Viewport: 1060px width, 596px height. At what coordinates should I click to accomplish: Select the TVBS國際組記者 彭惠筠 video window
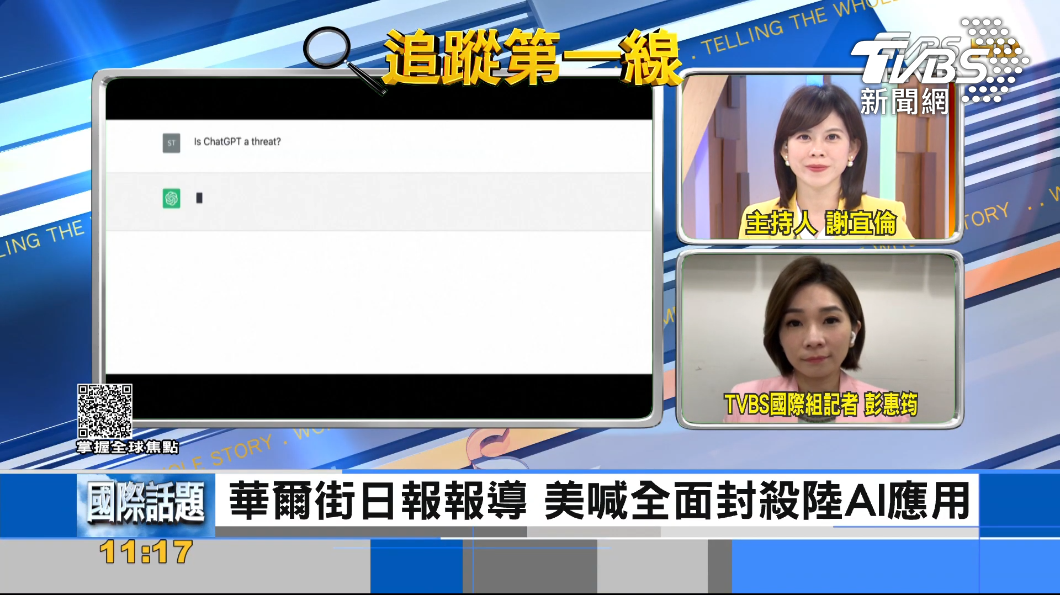coord(820,339)
